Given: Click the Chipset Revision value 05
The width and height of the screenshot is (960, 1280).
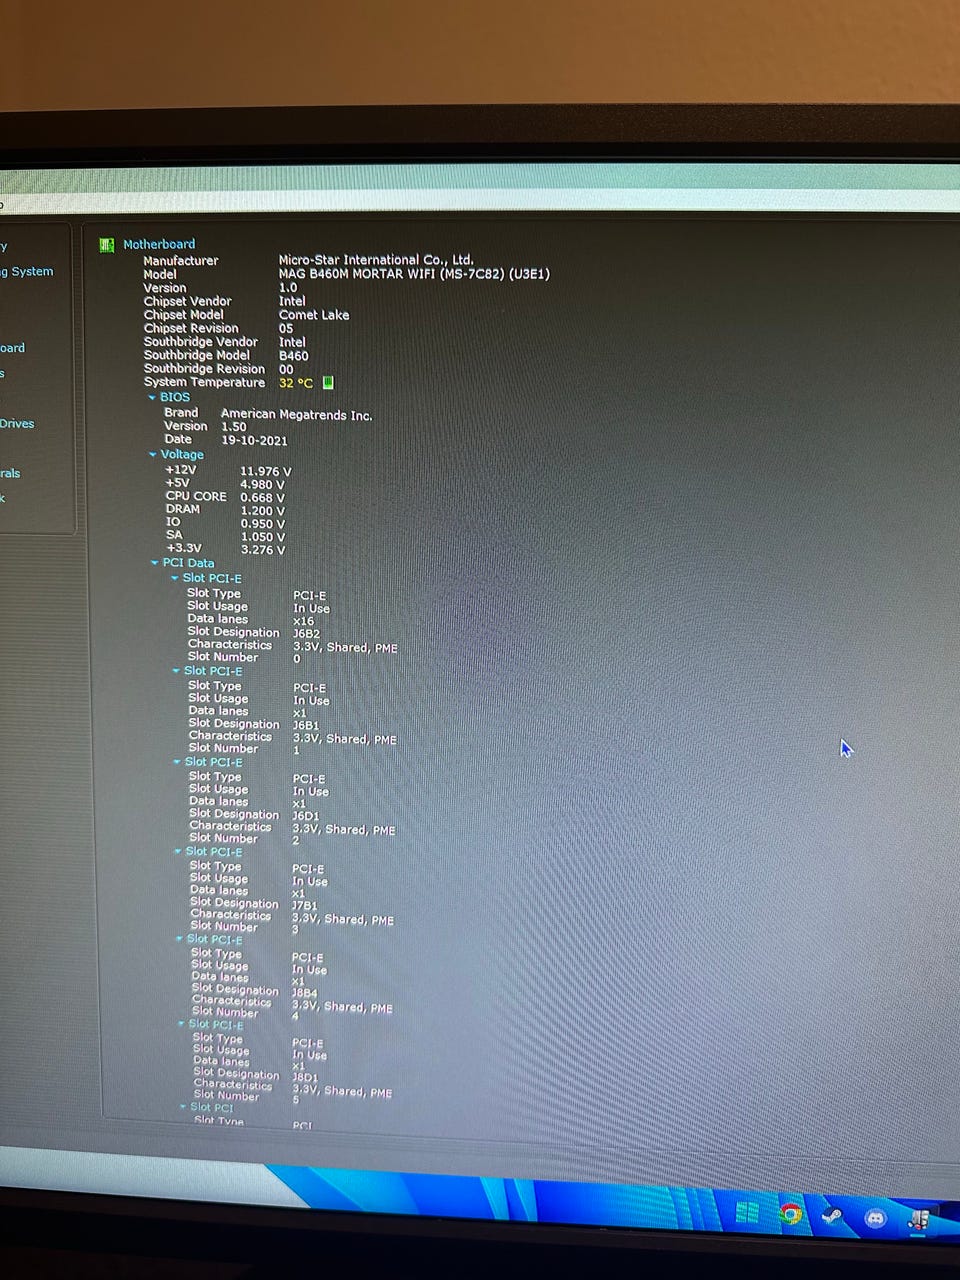Looking at the screenshot, I should click(x=286, y=329).
